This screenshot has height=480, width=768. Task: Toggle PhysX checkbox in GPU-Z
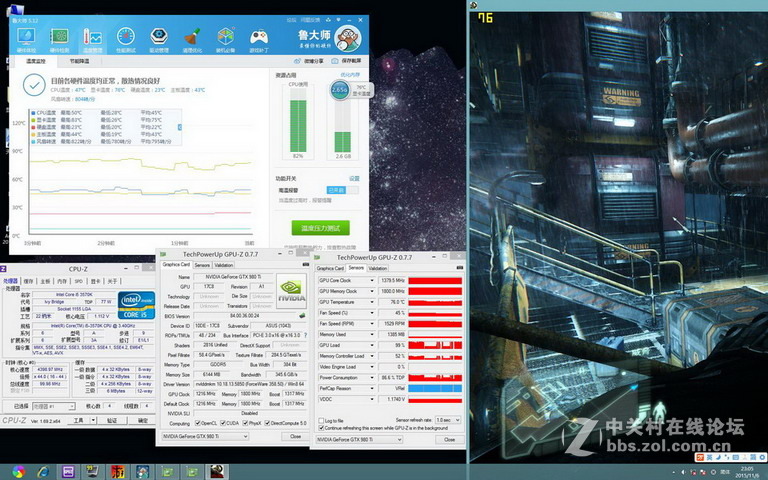[245, 423]
